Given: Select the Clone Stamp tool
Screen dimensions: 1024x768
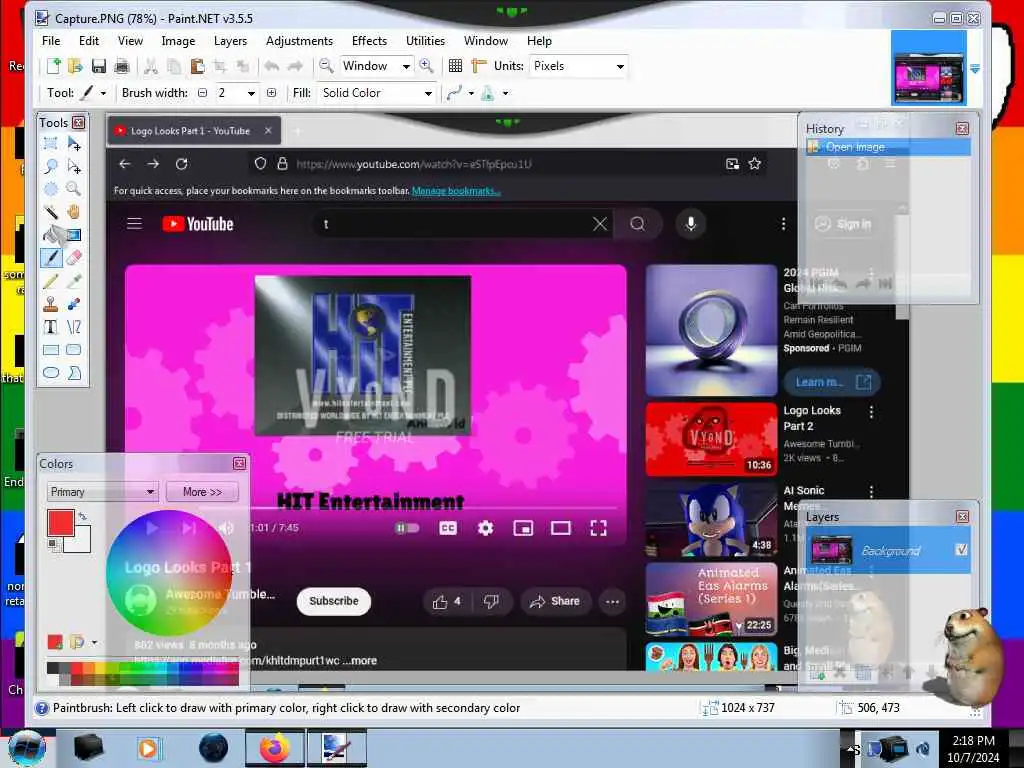Looking at the screenshot, I should [x=50, y=304].
